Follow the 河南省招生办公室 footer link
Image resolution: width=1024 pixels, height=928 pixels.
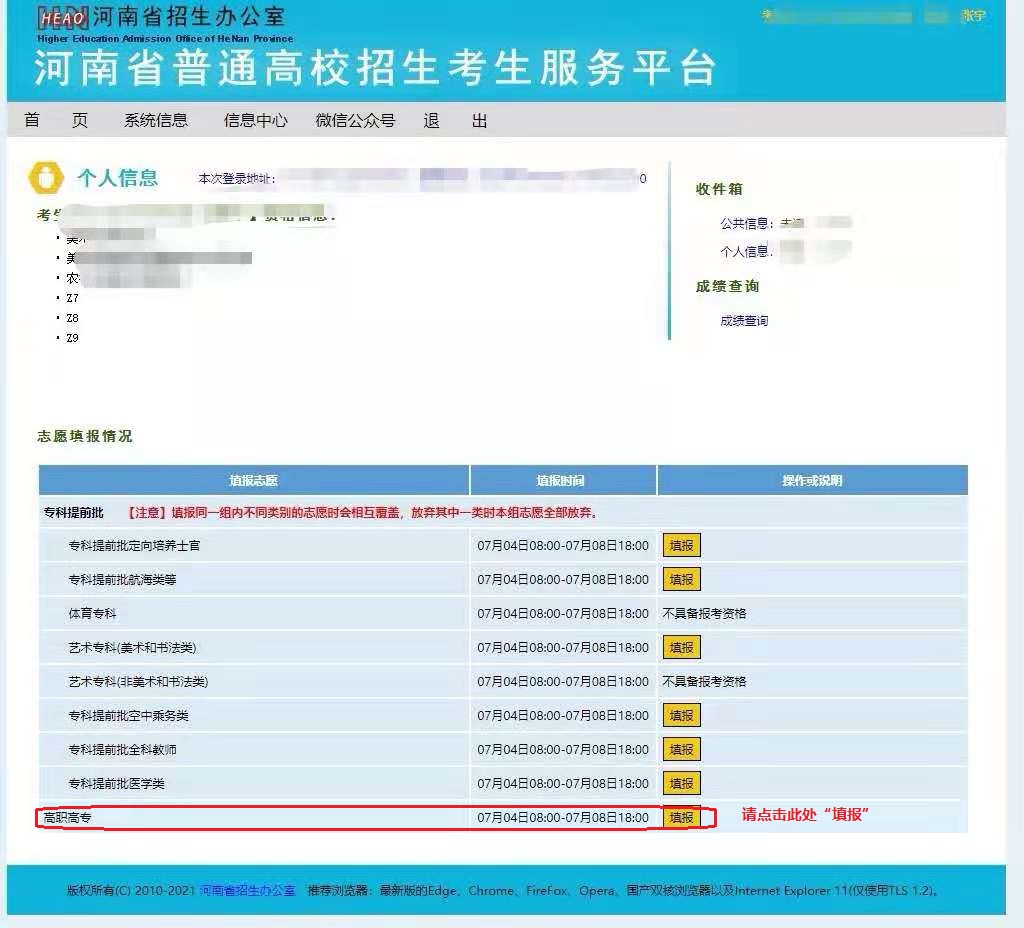click(247, 890)
